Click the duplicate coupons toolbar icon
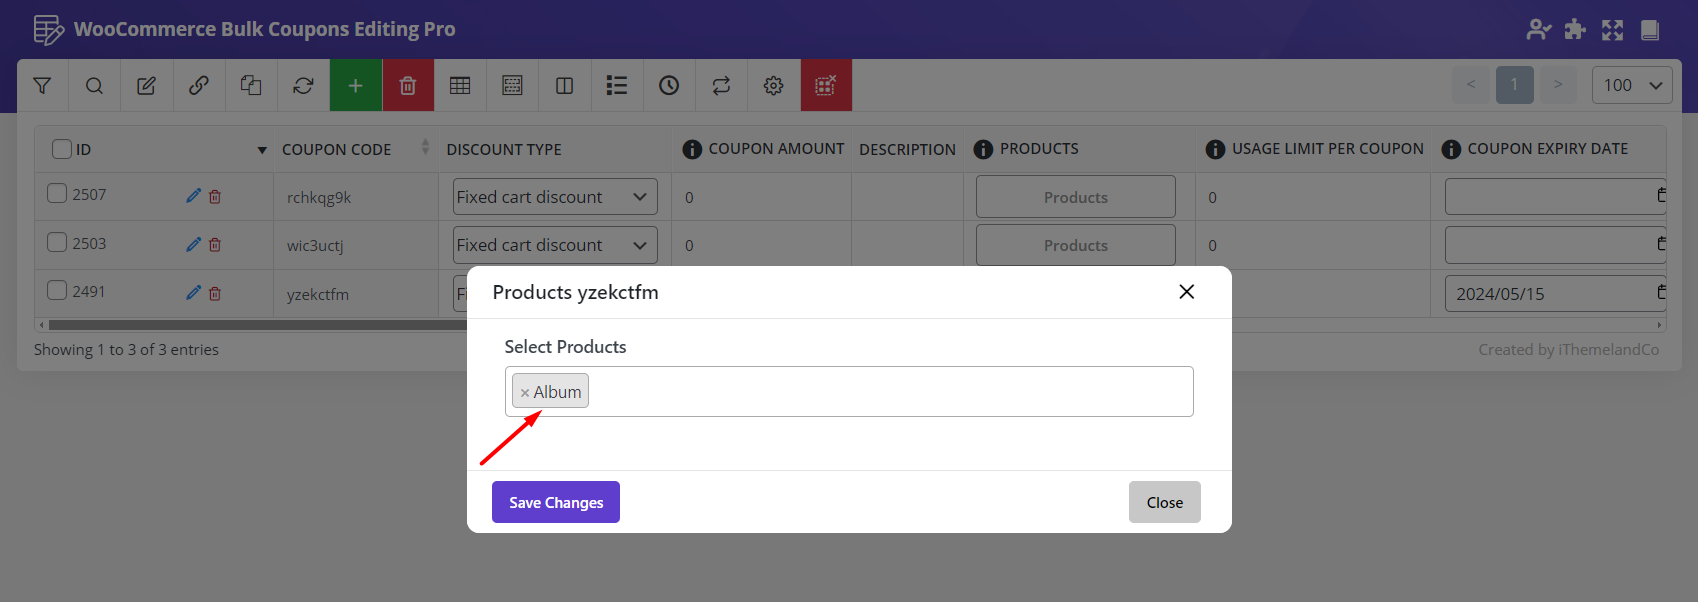Screen dimensions: 1698x602 click(251, 86)
